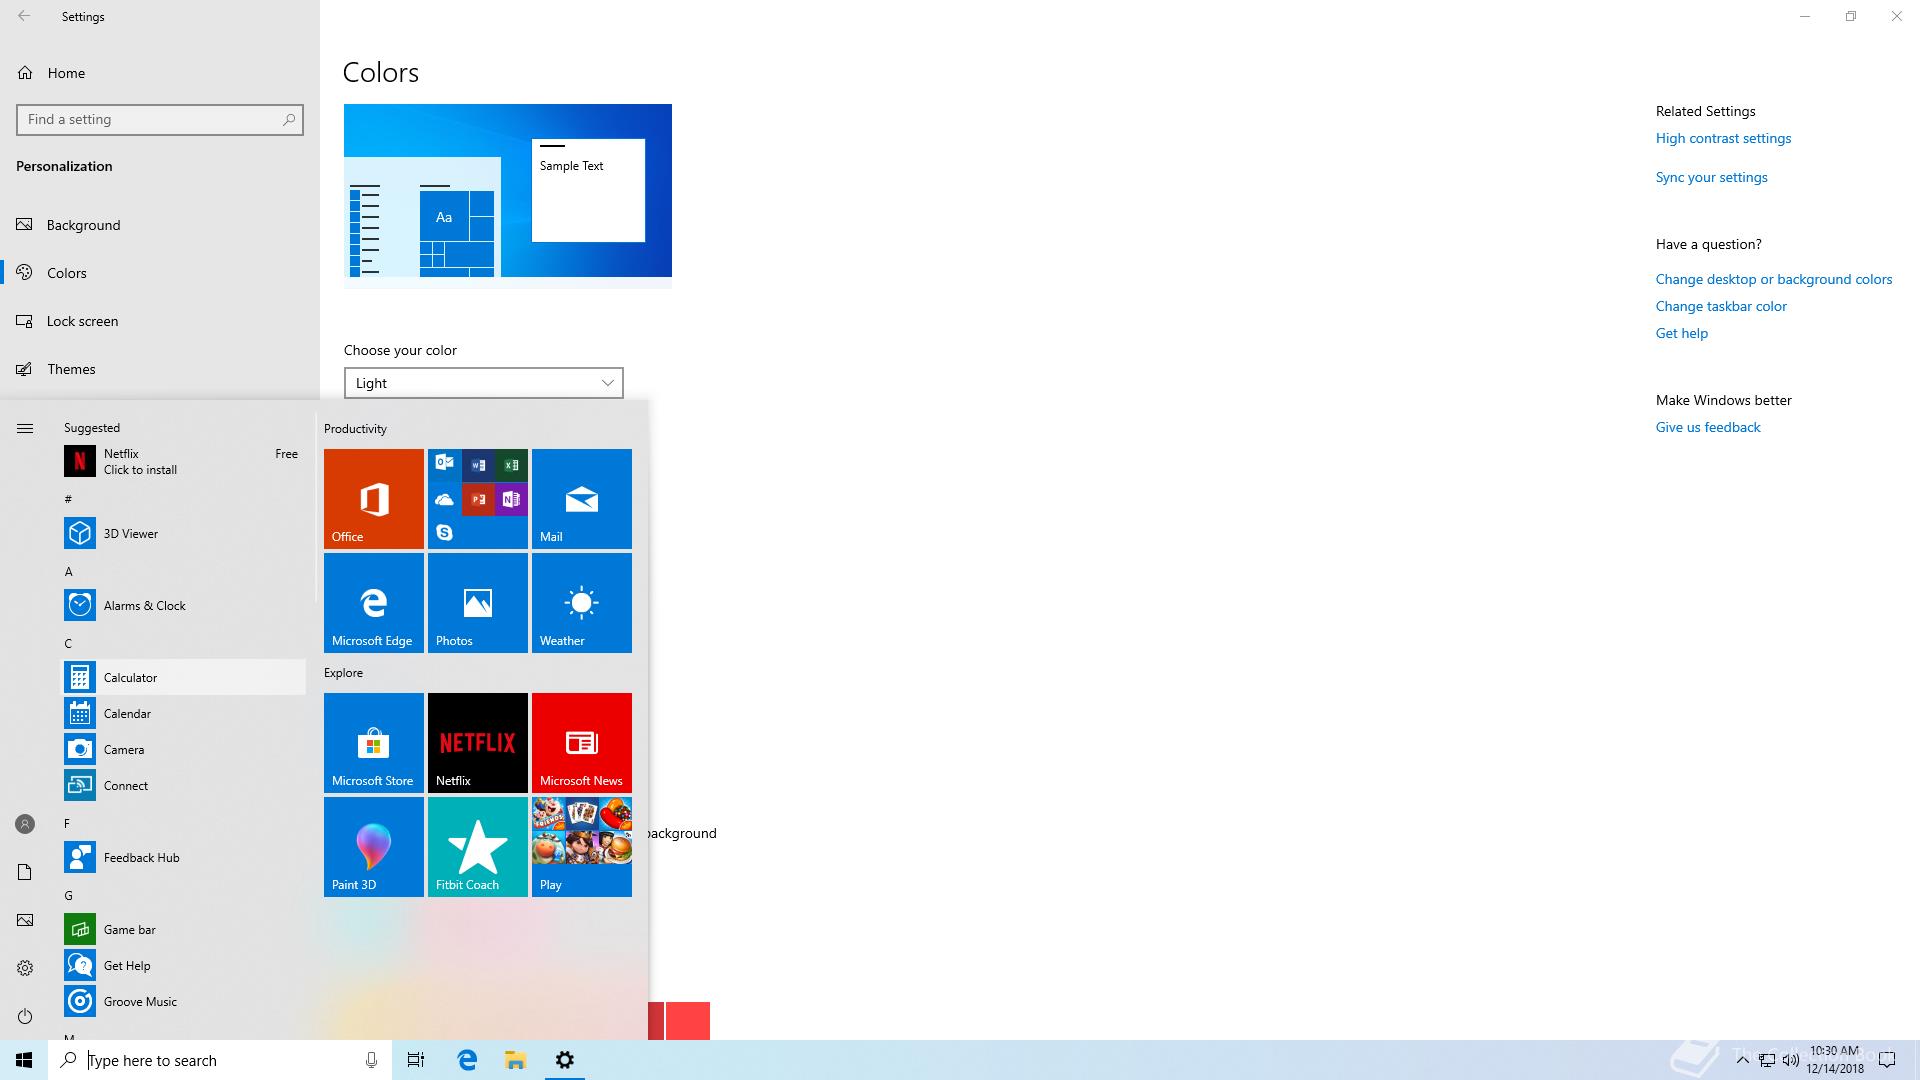Jump to the letter A app group
This screenshot has width=1920, height=1080.
[68, 571]
